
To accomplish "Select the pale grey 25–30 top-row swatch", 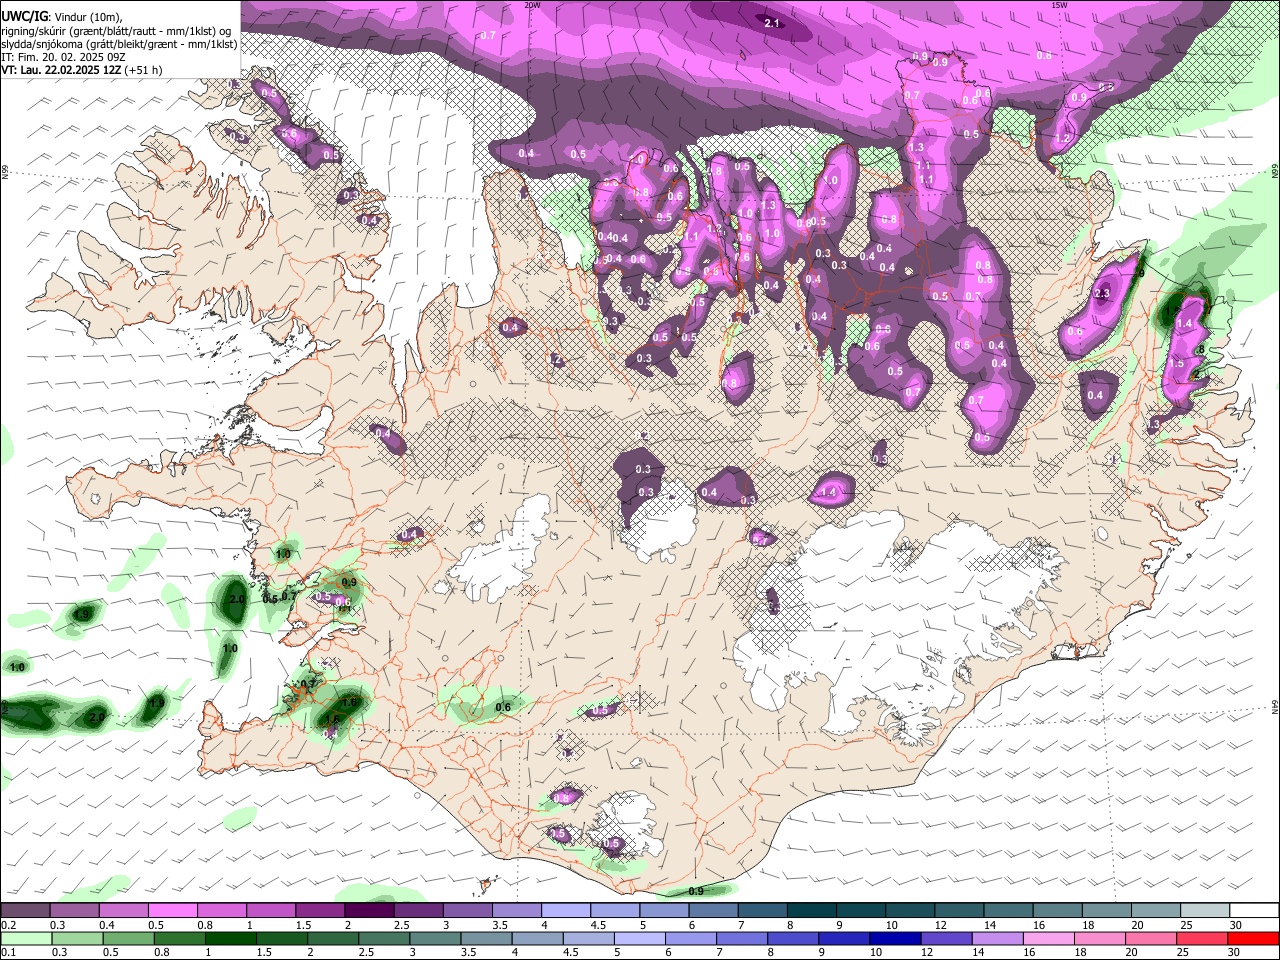I will click(1206, 911).
